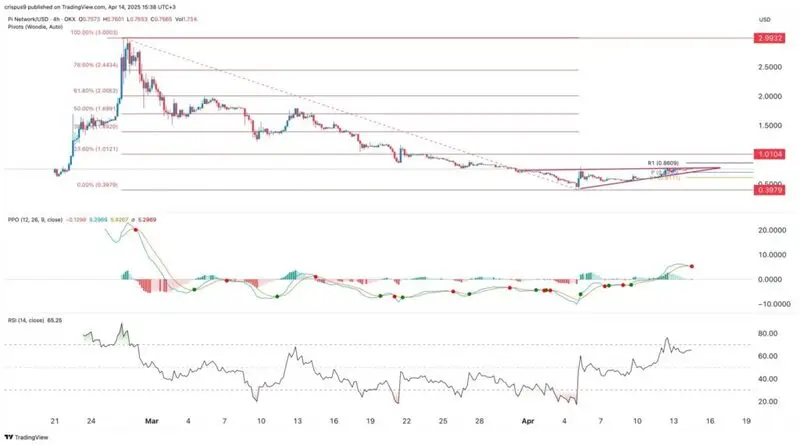The height and width of the screenshot is (445, 800).
Task: Click the 10.0000 PPO axis value
Action: coord(772,255)
